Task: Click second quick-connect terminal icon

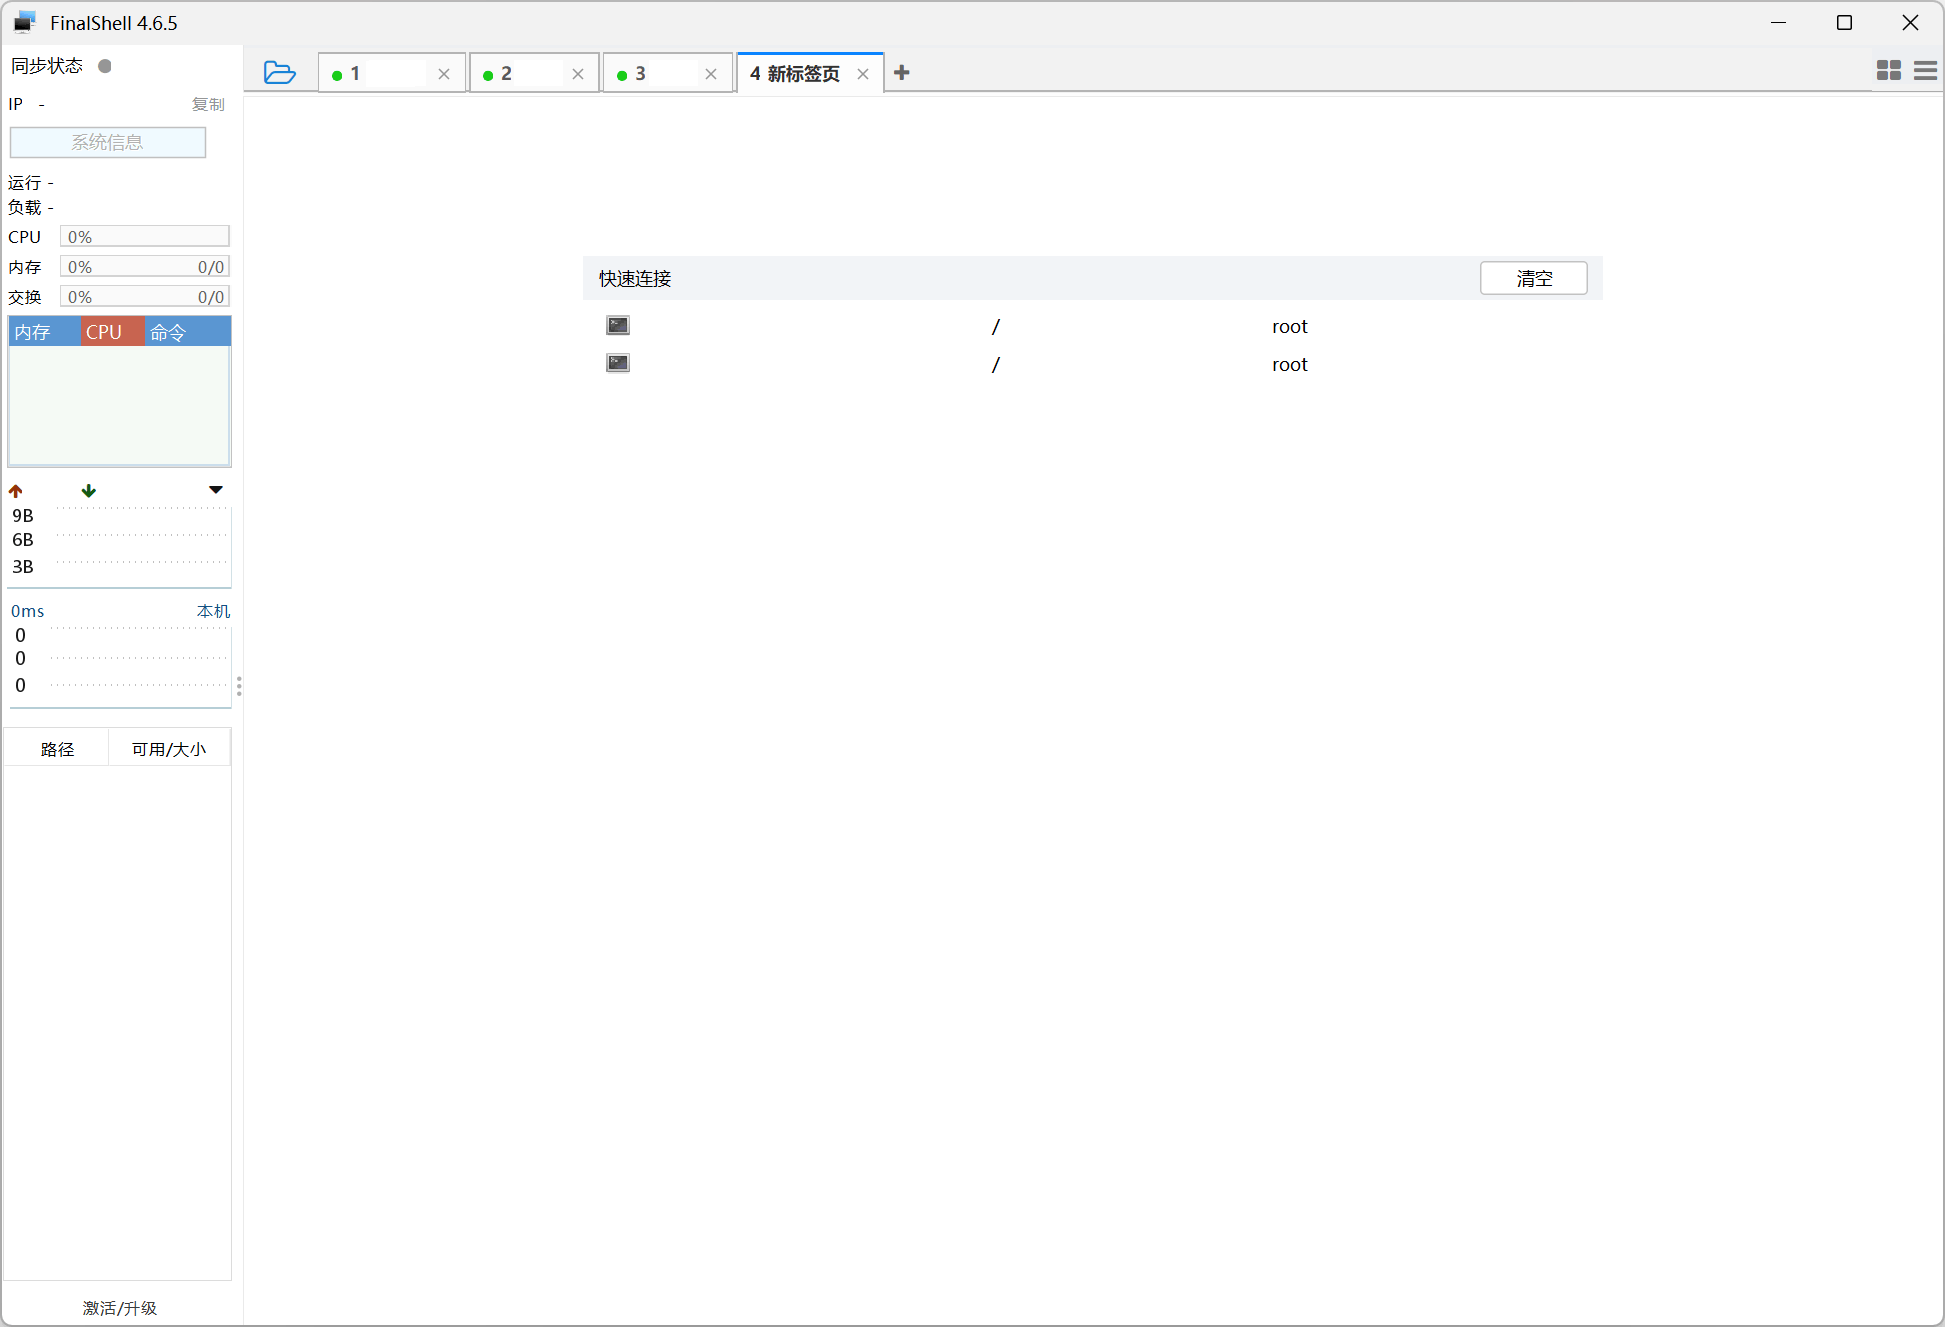Action: (618, 363)
